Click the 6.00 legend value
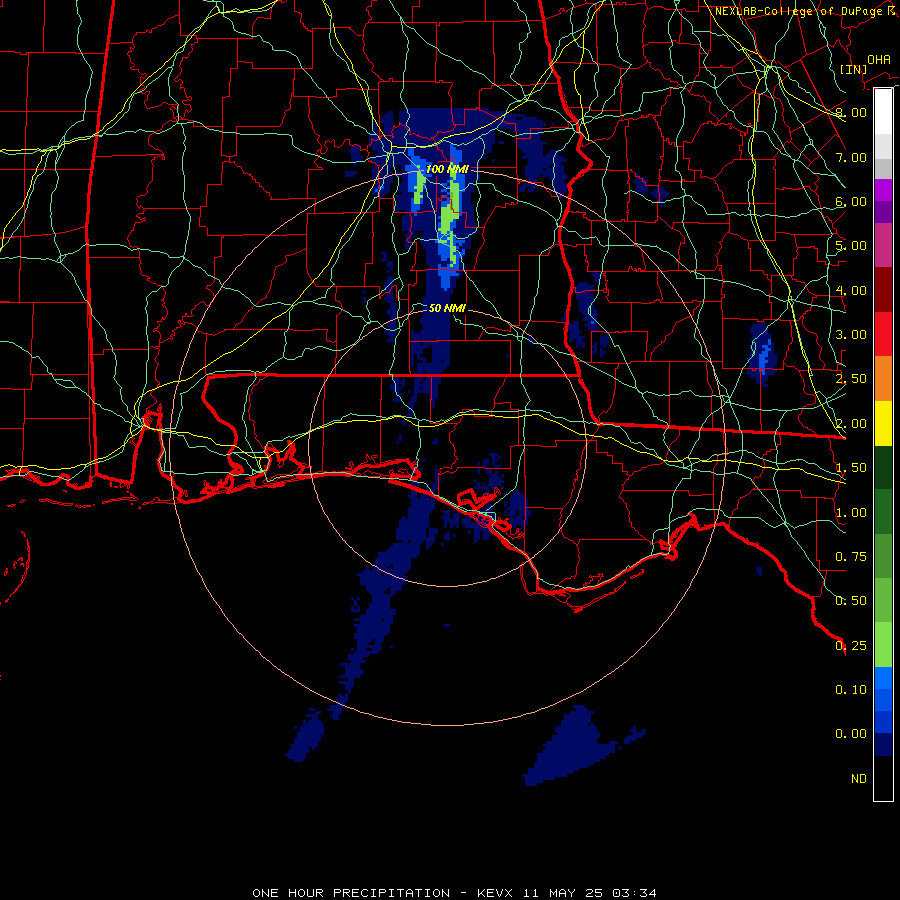The width and height of the screenshot is (900, 900). (851, 201)
